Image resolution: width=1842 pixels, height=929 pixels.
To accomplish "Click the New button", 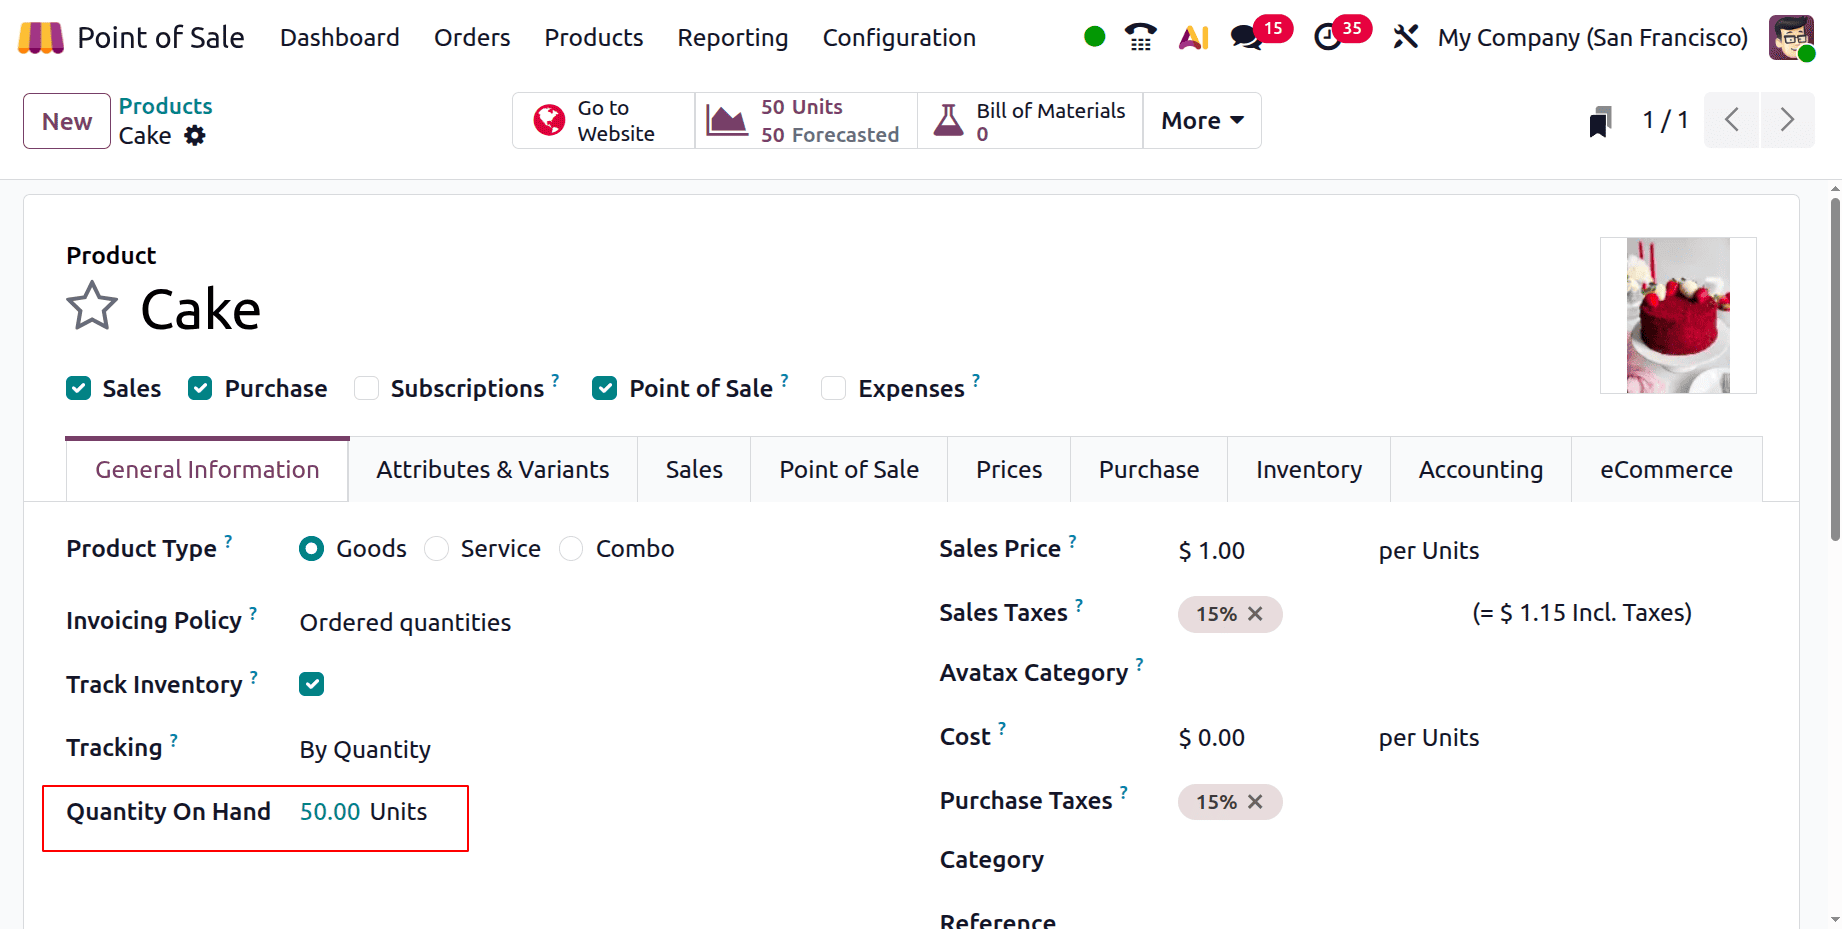I will coord(67,121).
